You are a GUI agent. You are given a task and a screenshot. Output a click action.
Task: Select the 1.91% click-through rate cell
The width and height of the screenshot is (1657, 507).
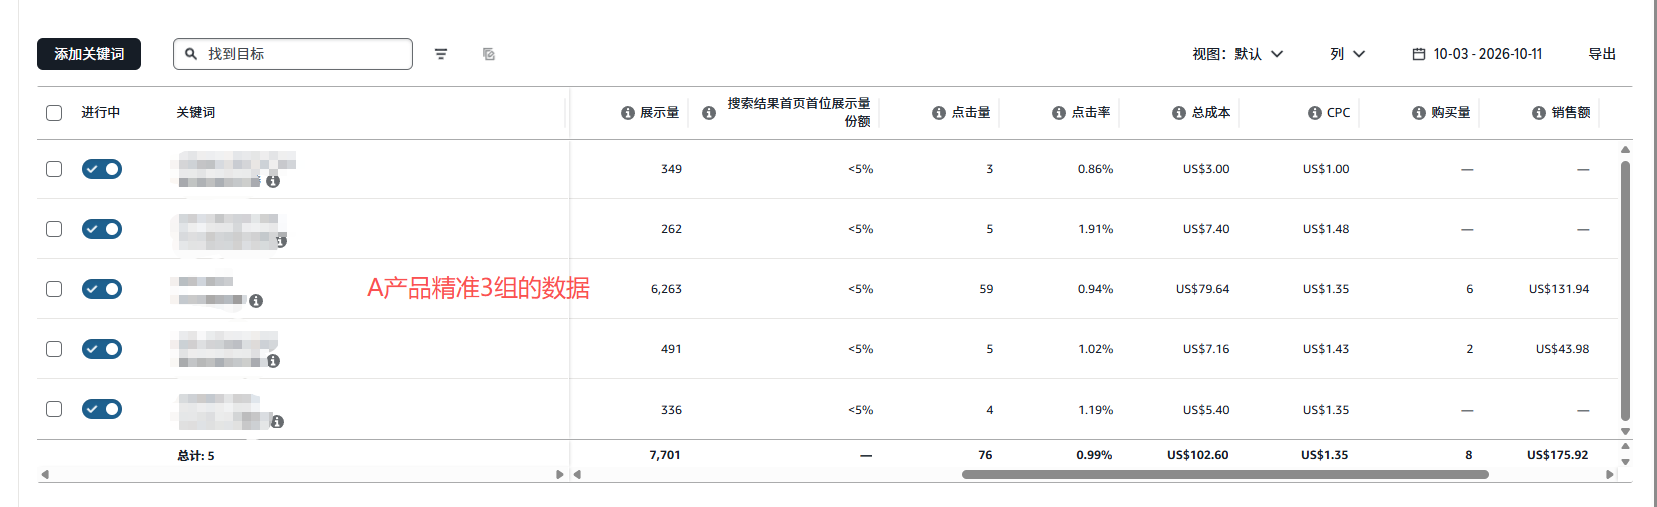(x=1095, y=229)
